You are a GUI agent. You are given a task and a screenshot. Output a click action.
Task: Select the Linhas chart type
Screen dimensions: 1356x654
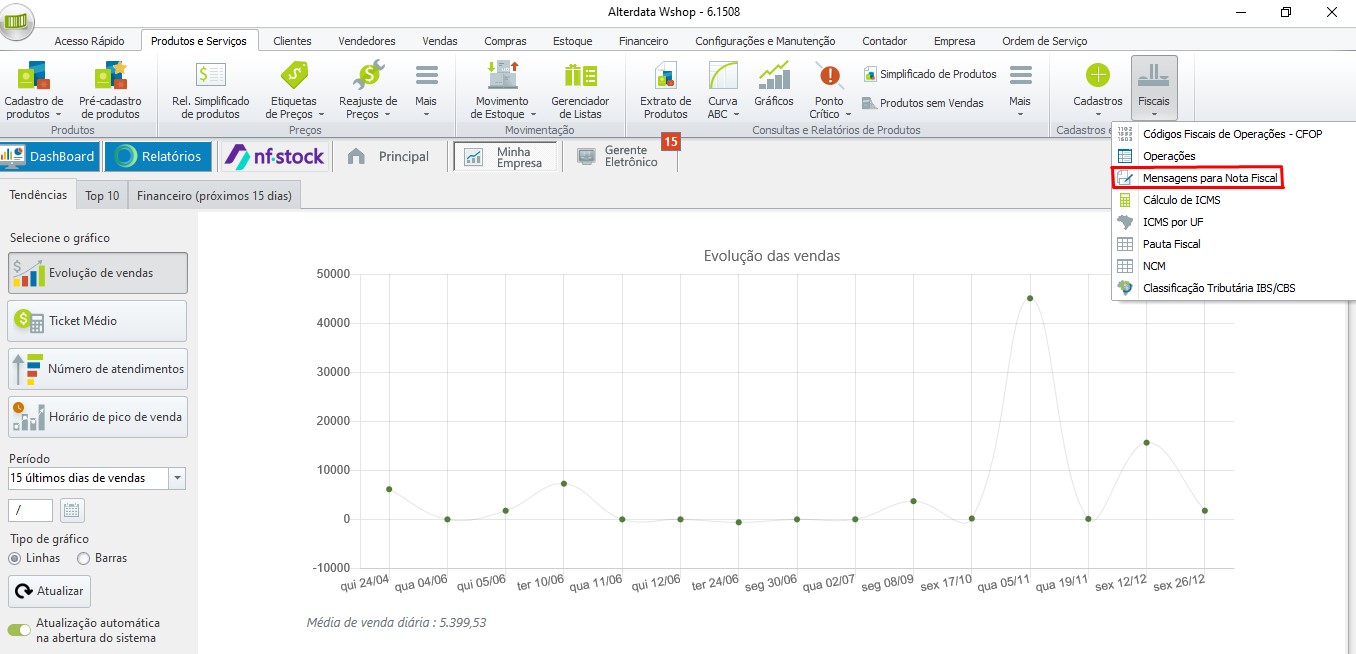click(x=16, y=558)
